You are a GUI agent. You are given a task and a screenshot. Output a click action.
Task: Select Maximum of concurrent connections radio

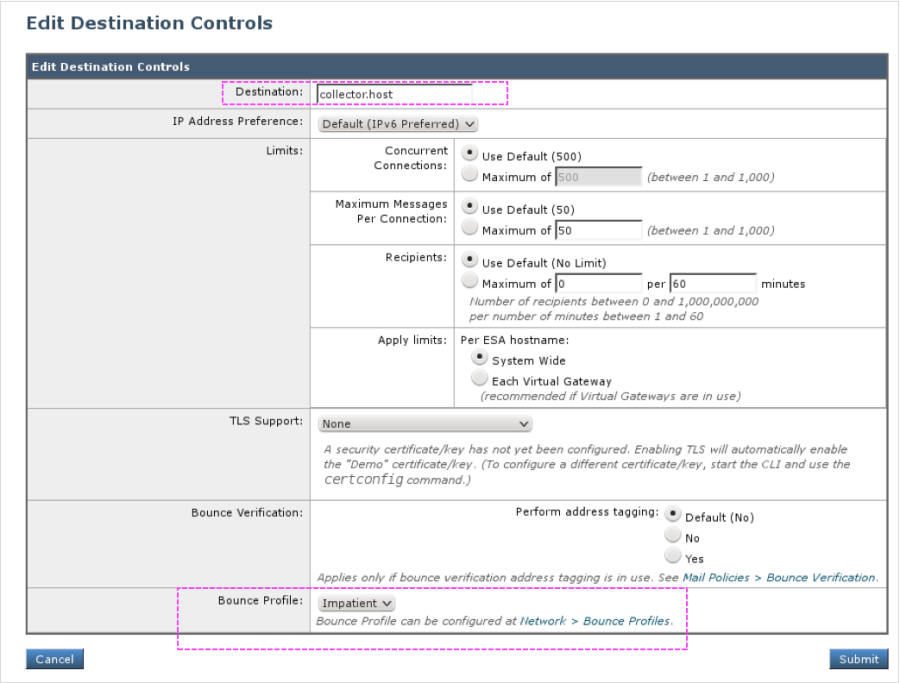click(469, 176)
